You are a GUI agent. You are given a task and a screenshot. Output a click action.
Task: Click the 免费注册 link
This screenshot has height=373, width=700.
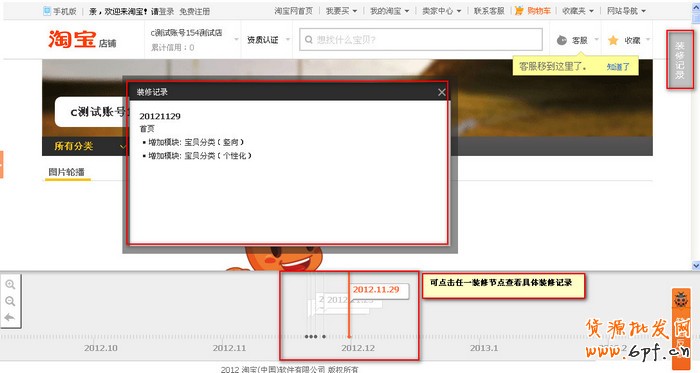coord(195,11)
